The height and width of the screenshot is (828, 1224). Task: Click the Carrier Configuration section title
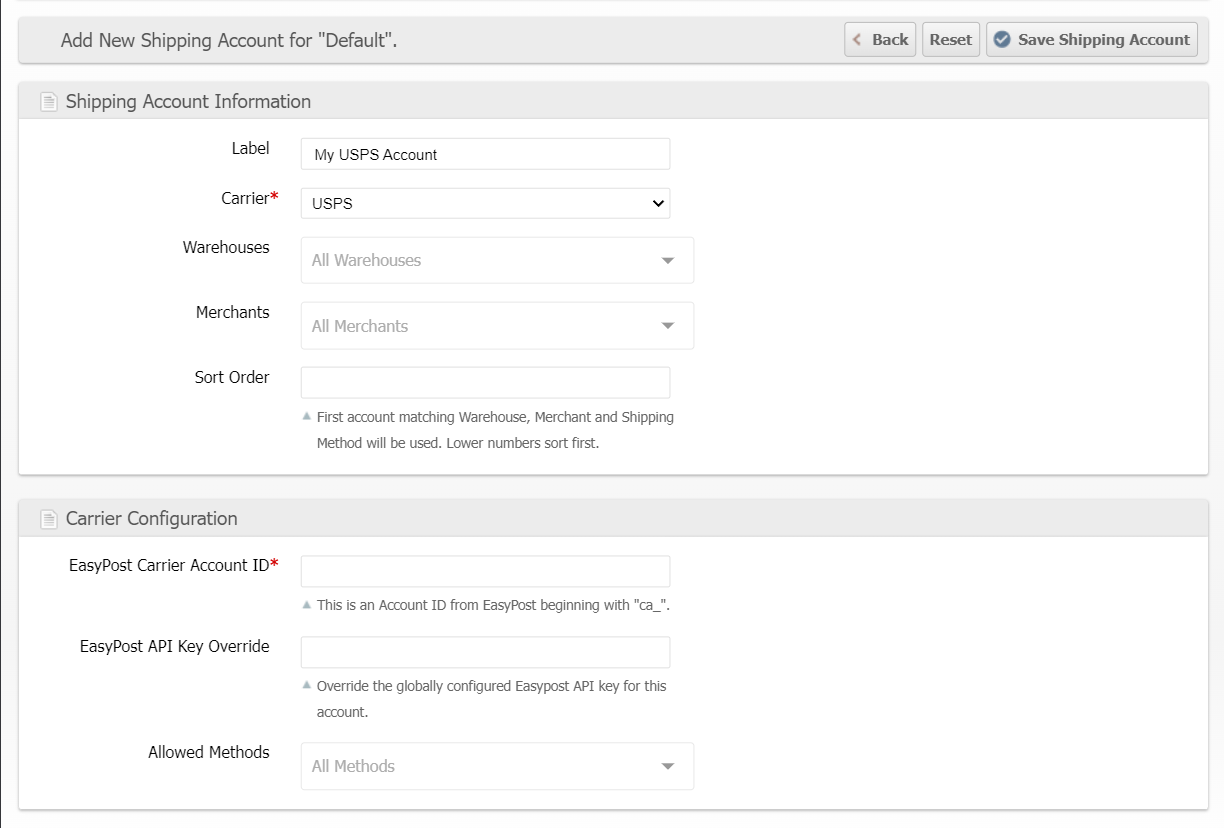click(151, 519)
